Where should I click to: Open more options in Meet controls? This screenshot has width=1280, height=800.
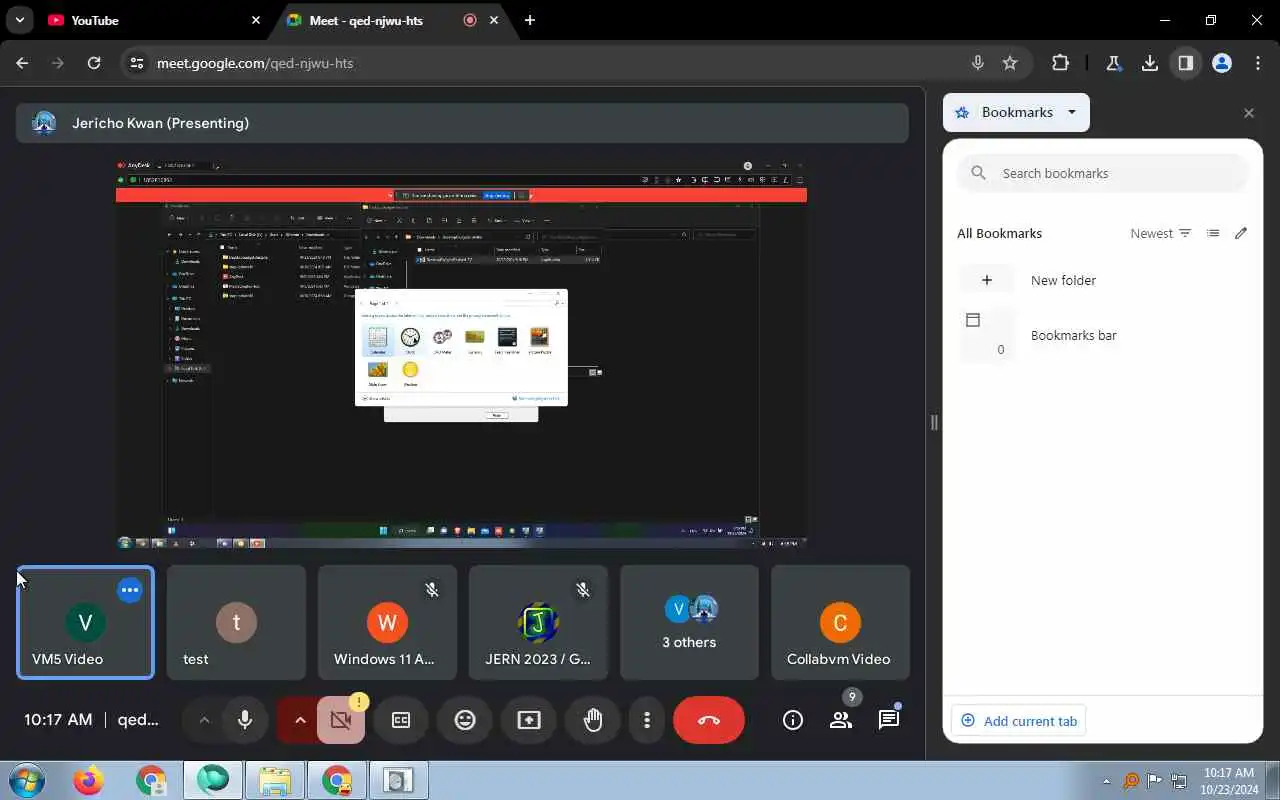(647, 720)
